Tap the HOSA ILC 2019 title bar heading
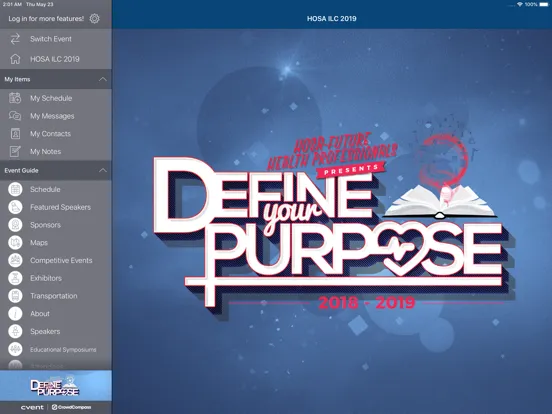552x414 pixels. click(332, 19)
